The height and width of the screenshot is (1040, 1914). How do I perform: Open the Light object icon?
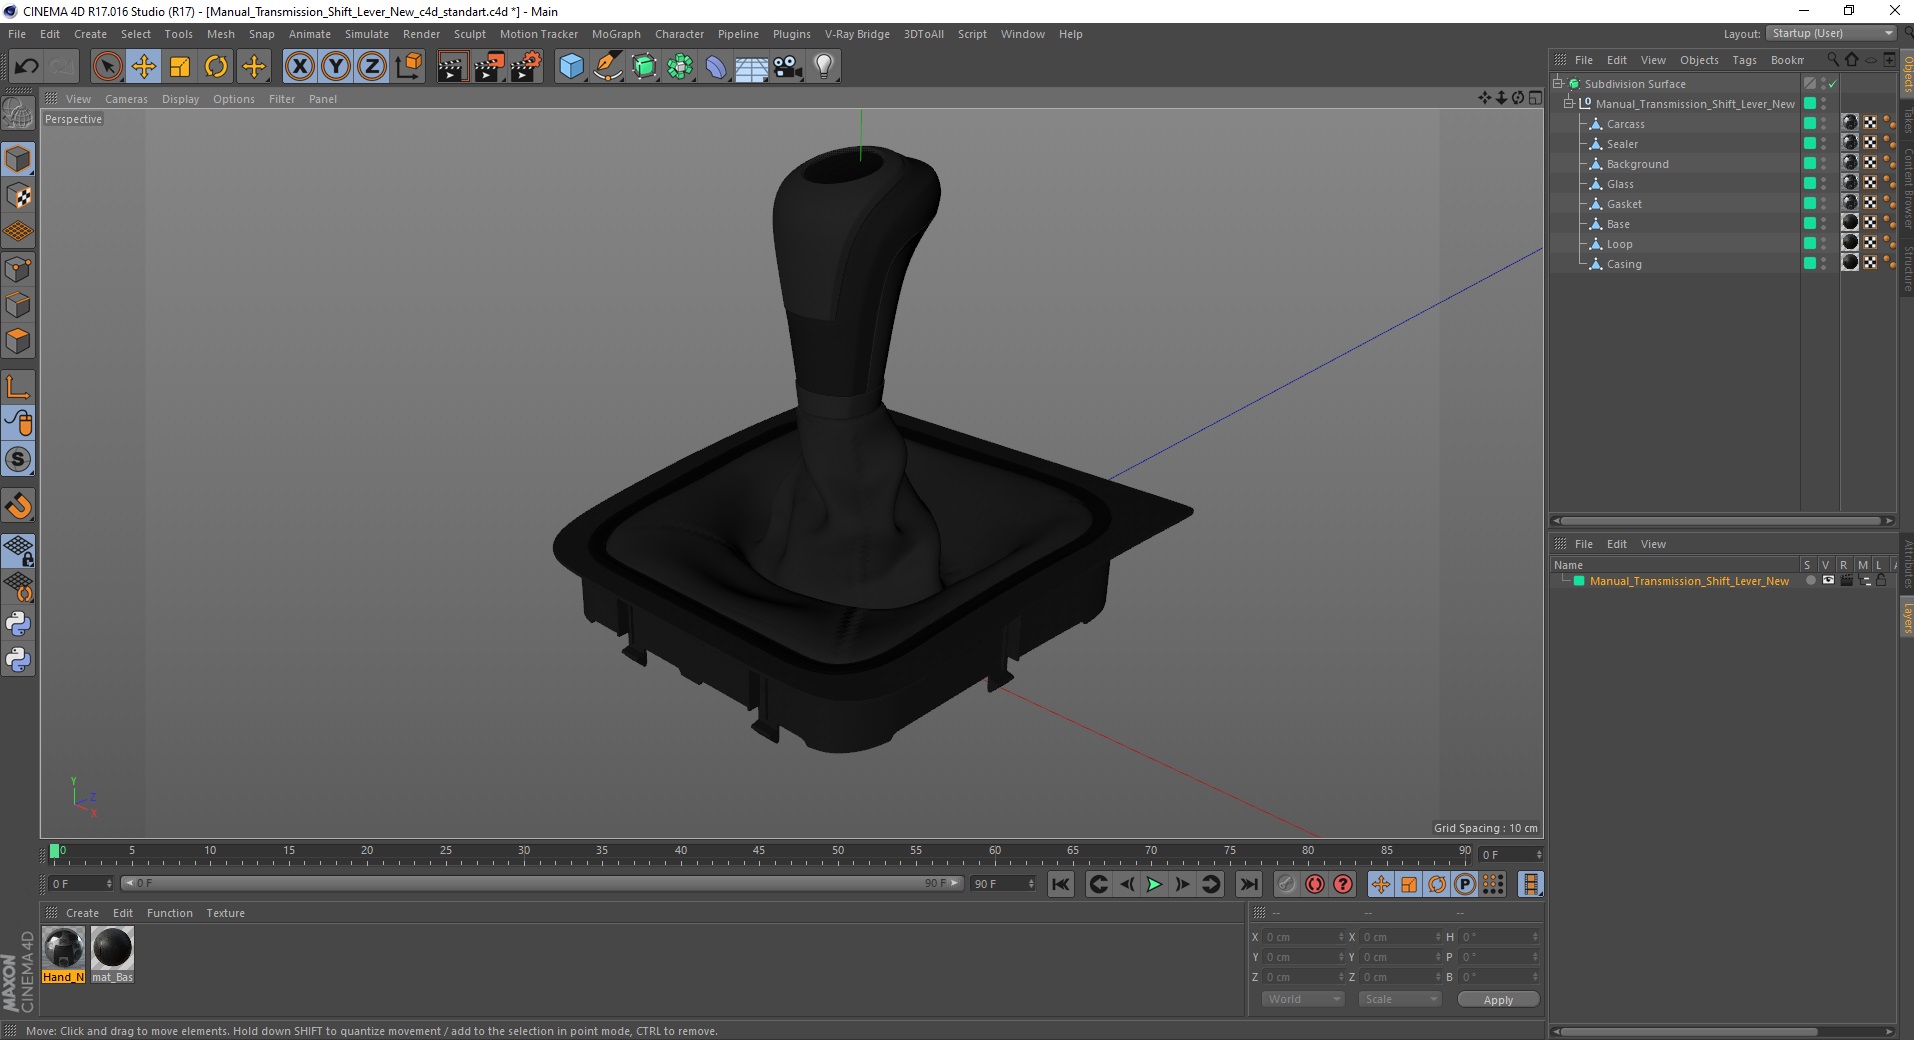[x=823, y=67]
